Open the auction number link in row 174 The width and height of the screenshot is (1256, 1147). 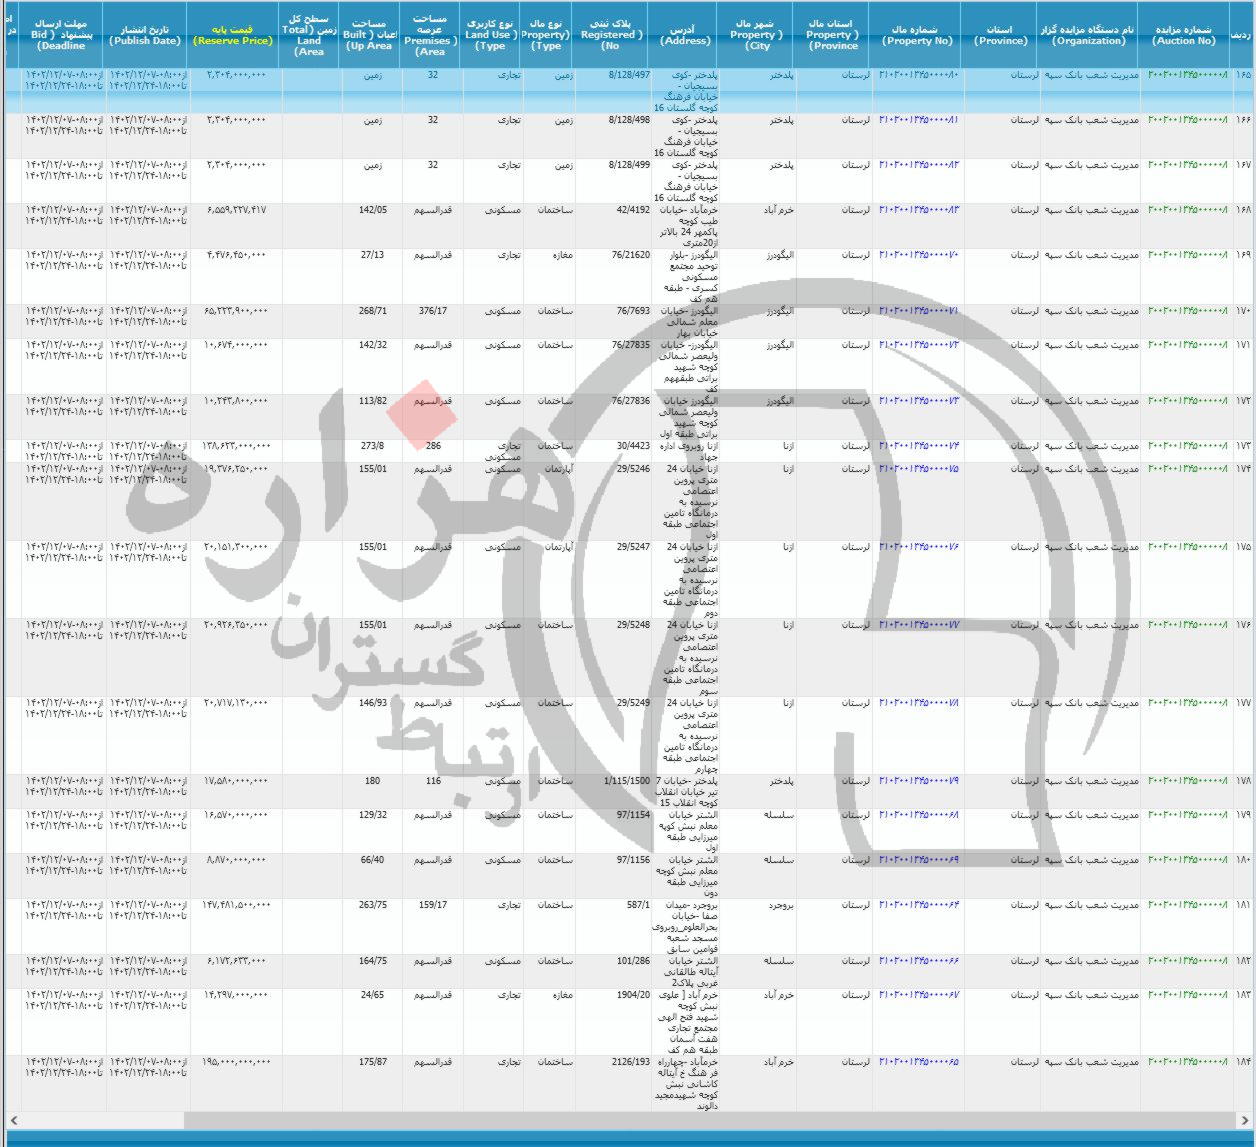click(1187, 468)
